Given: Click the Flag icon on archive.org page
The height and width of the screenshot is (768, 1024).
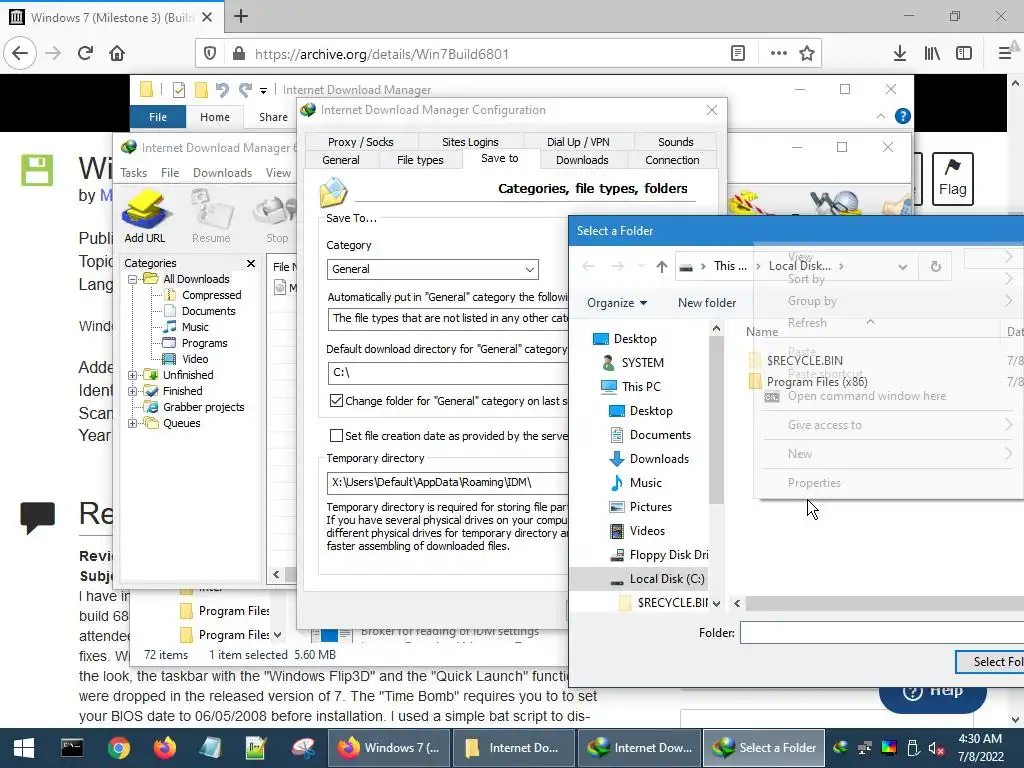Looking at the screenshot, I should click(x=952, y=178).
